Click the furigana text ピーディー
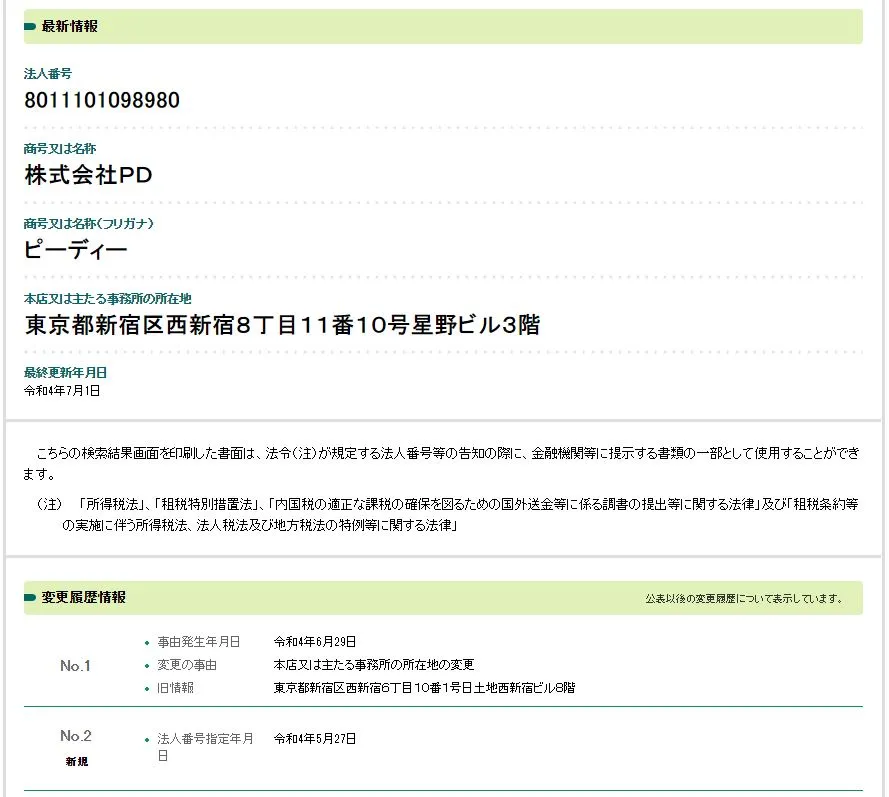 76,250
